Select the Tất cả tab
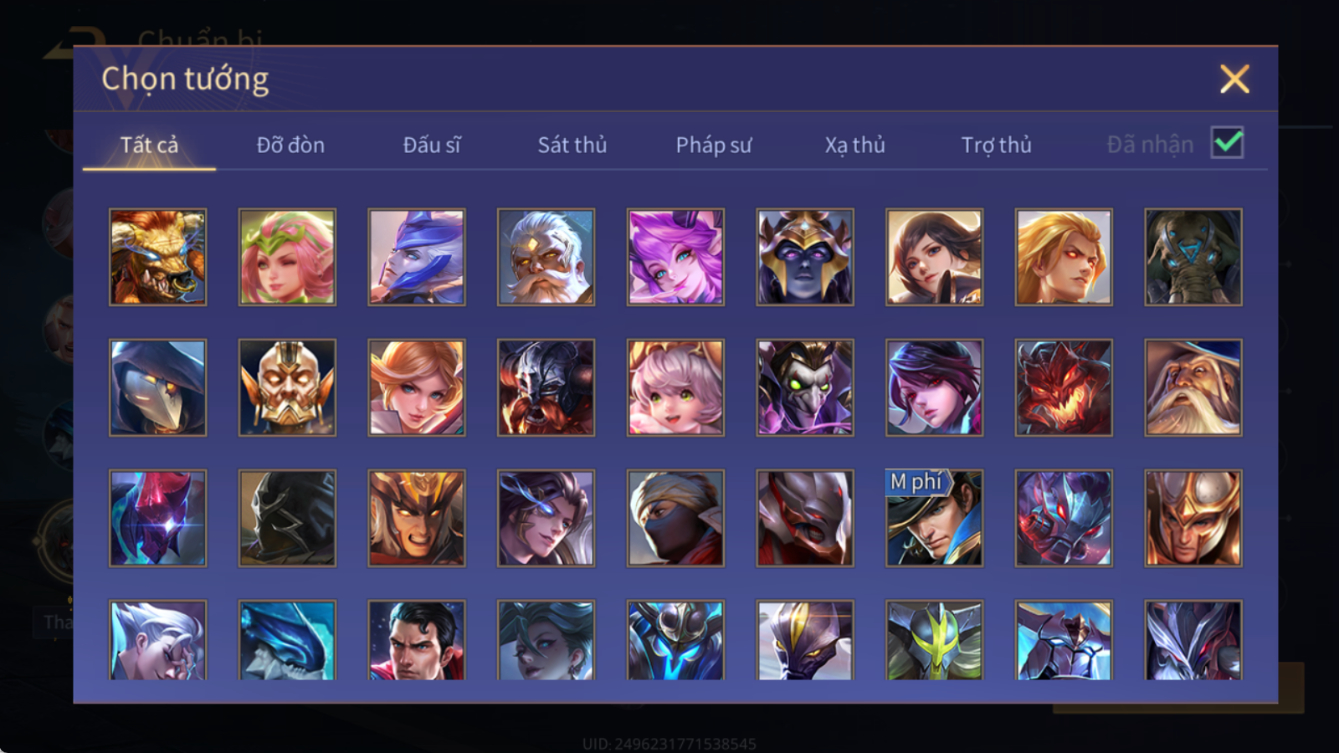1339x753 pixels. pos(149,145)
